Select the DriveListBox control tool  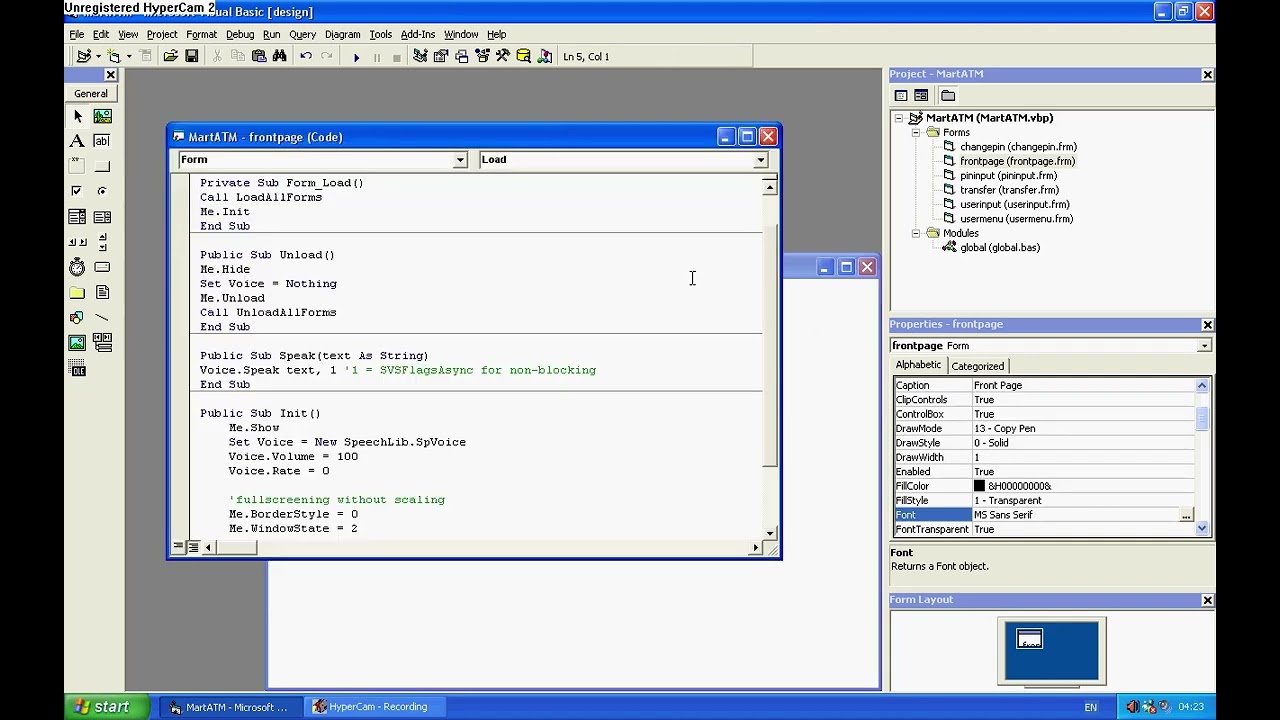102,267
